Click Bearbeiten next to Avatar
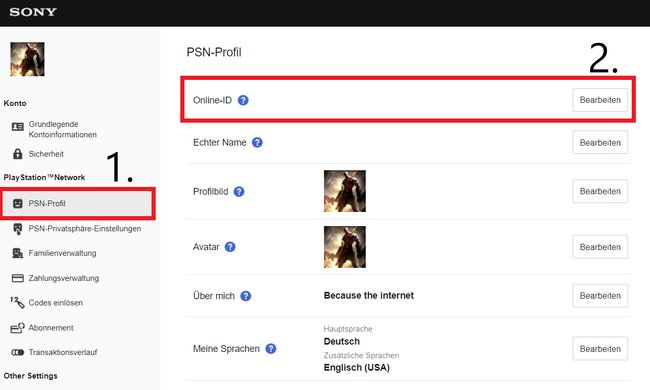 pos(600,247)
